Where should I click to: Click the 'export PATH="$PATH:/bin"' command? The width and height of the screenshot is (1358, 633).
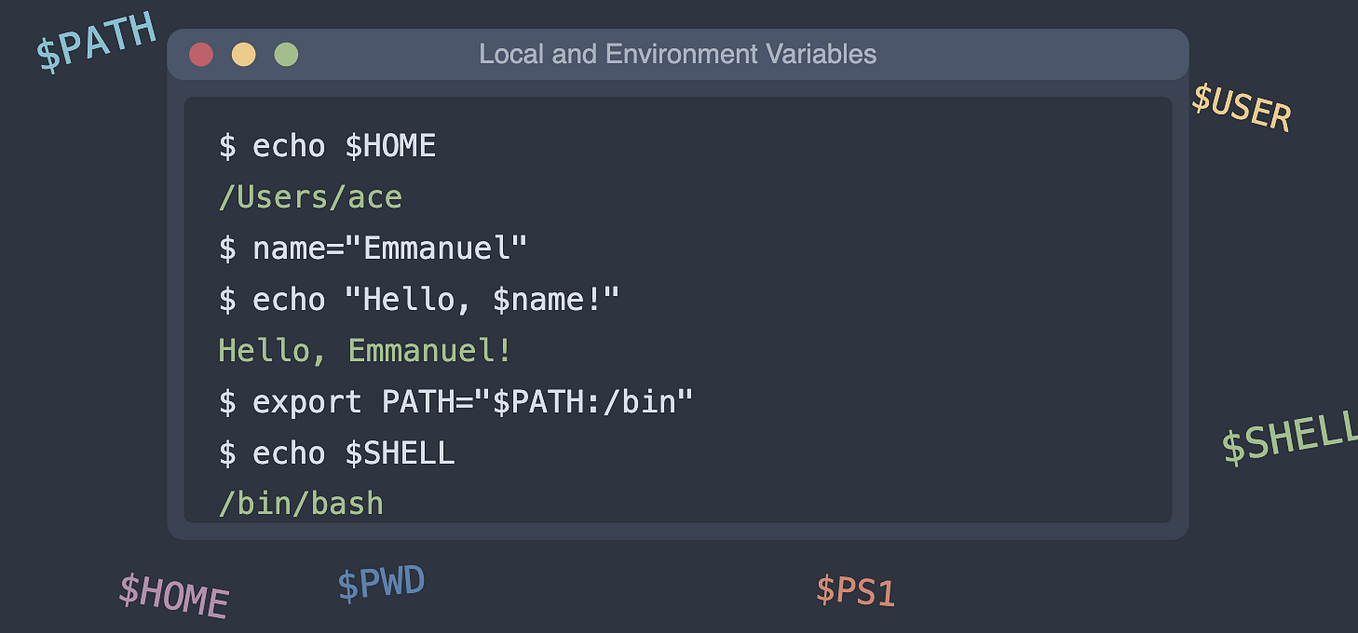(456, 401)
